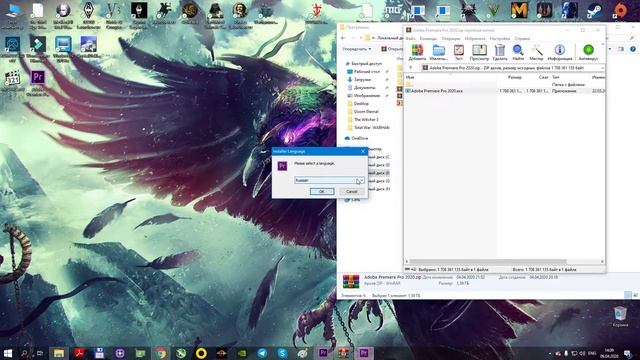The width and height of the screenshot is (640, 360).
Task: Select Pictures (Изображения) in Explorer sidebar
Action: click(363, 96)
